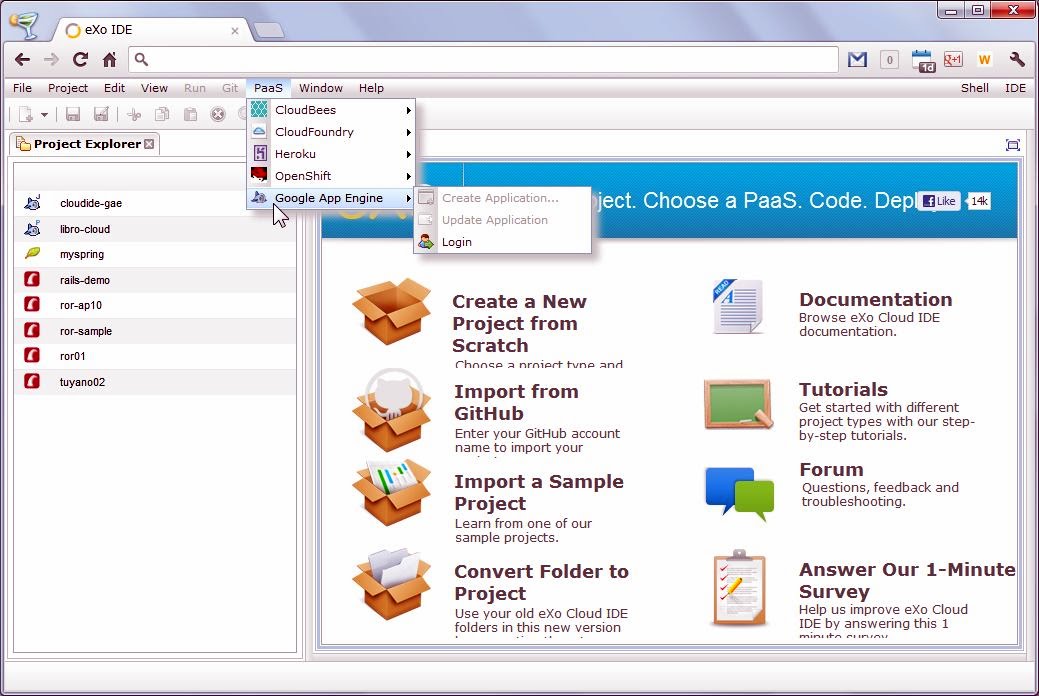Open the Window menu
The image size is (1039, 696).
(x=320, y=88)
